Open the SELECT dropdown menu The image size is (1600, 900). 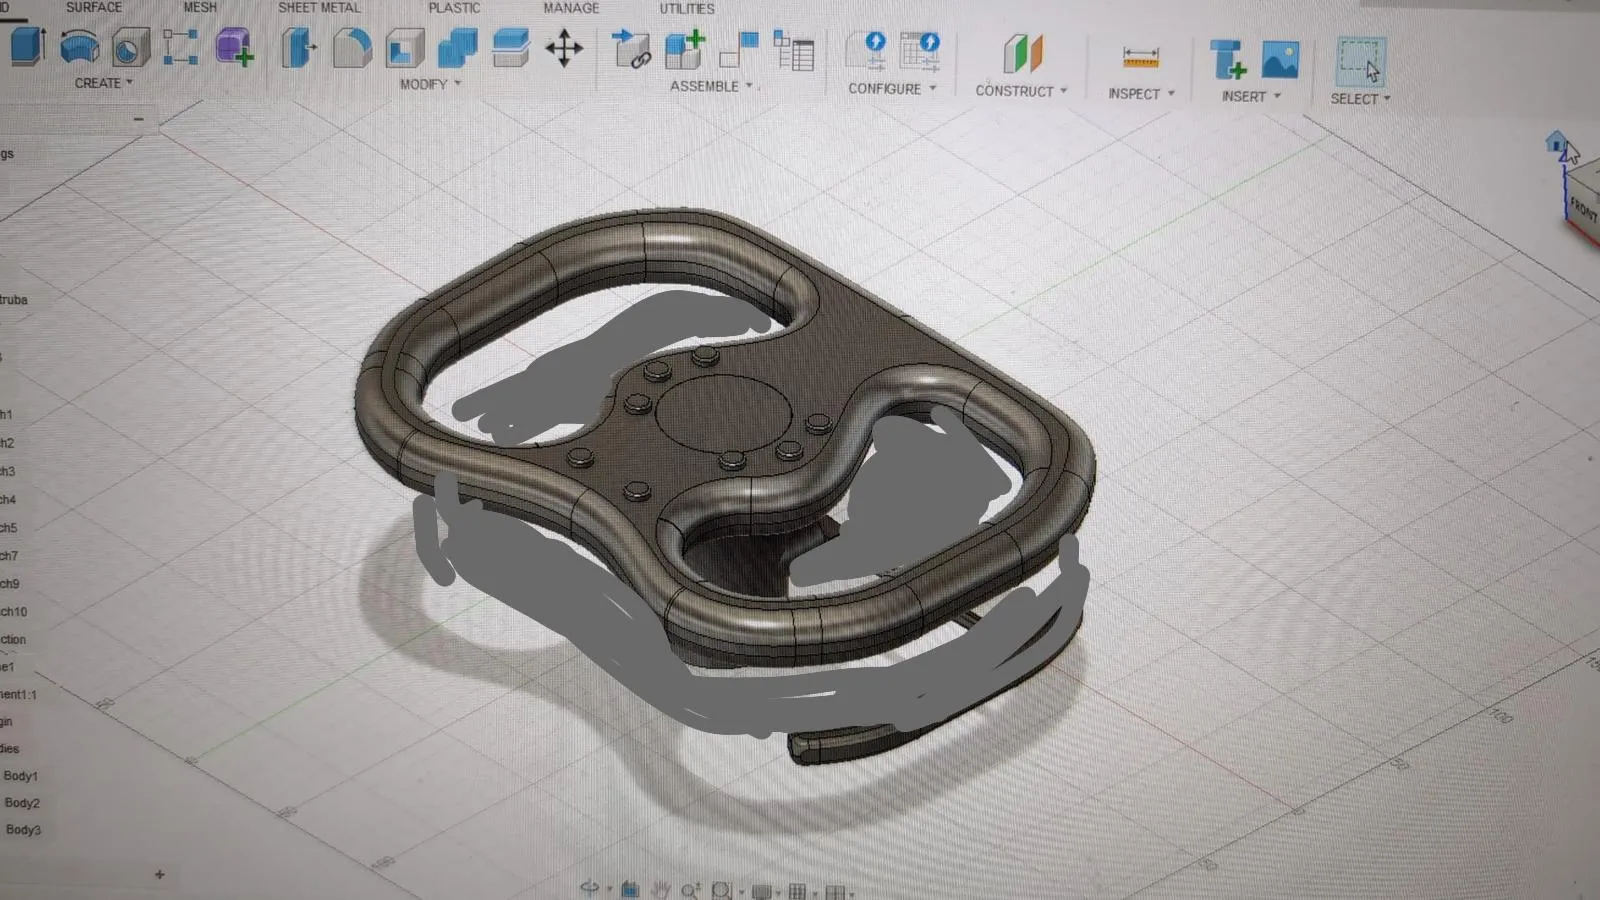(1360, 98)
